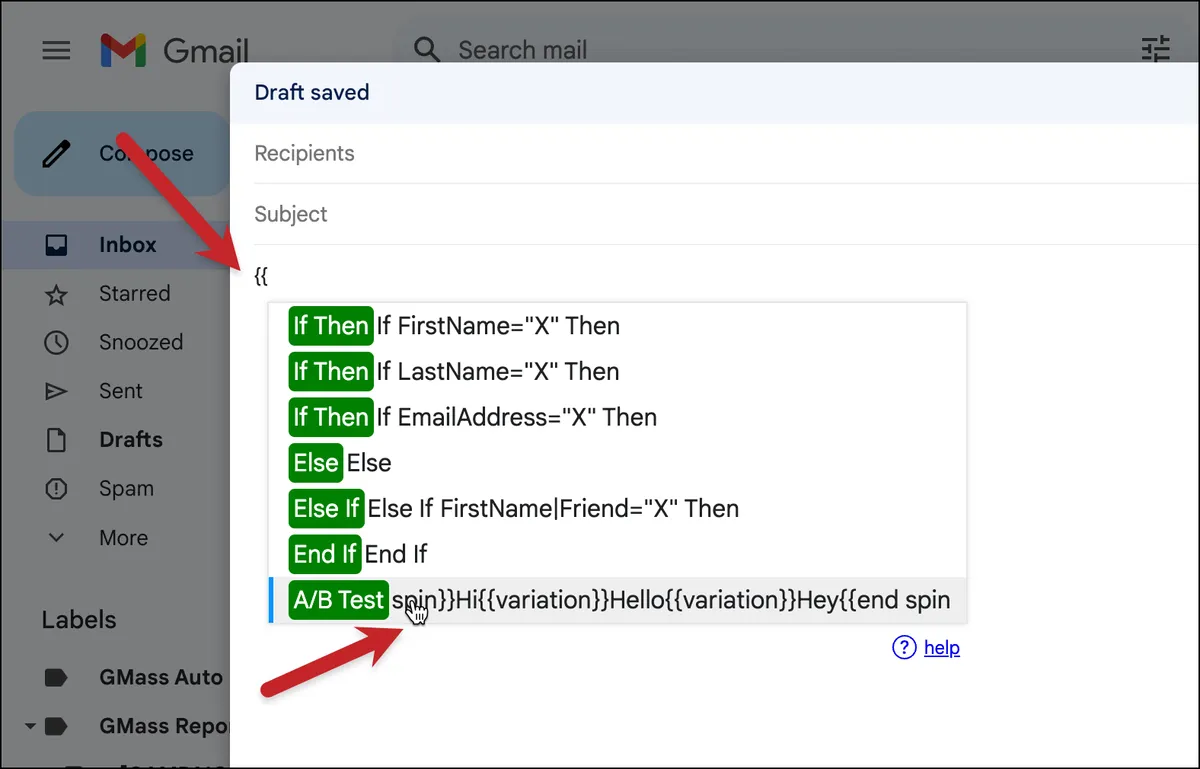Collapse the GMass Reports label triangle
Image resolution: width=1200 pixels, height=769 pixels.
pos(29,726)
